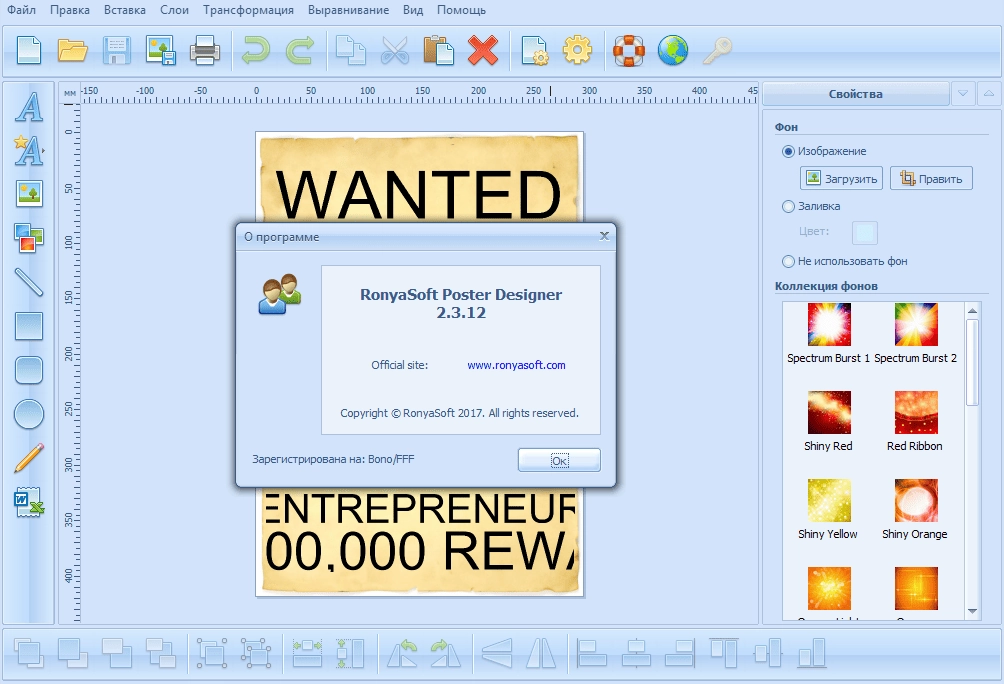Click the red Delete cross icon
The image size is (1004, 684).
[483, 50]
